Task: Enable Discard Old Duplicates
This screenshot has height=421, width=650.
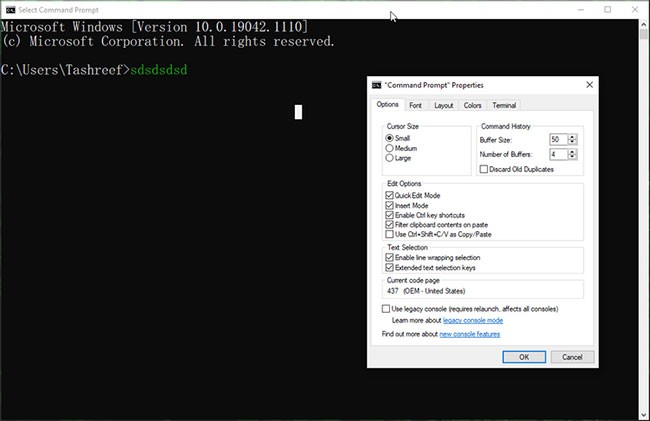Action: pyautogui.click(x=485, y=170)
